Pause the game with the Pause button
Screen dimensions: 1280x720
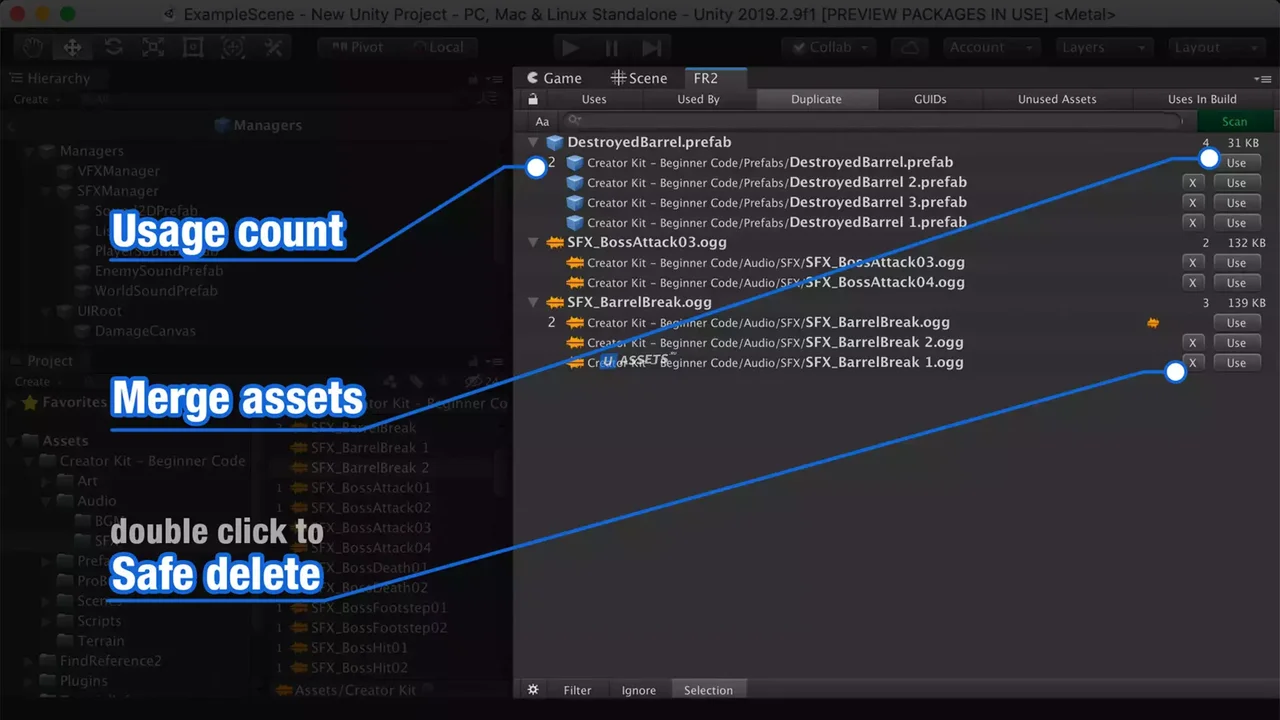click(x=611, y=47)
